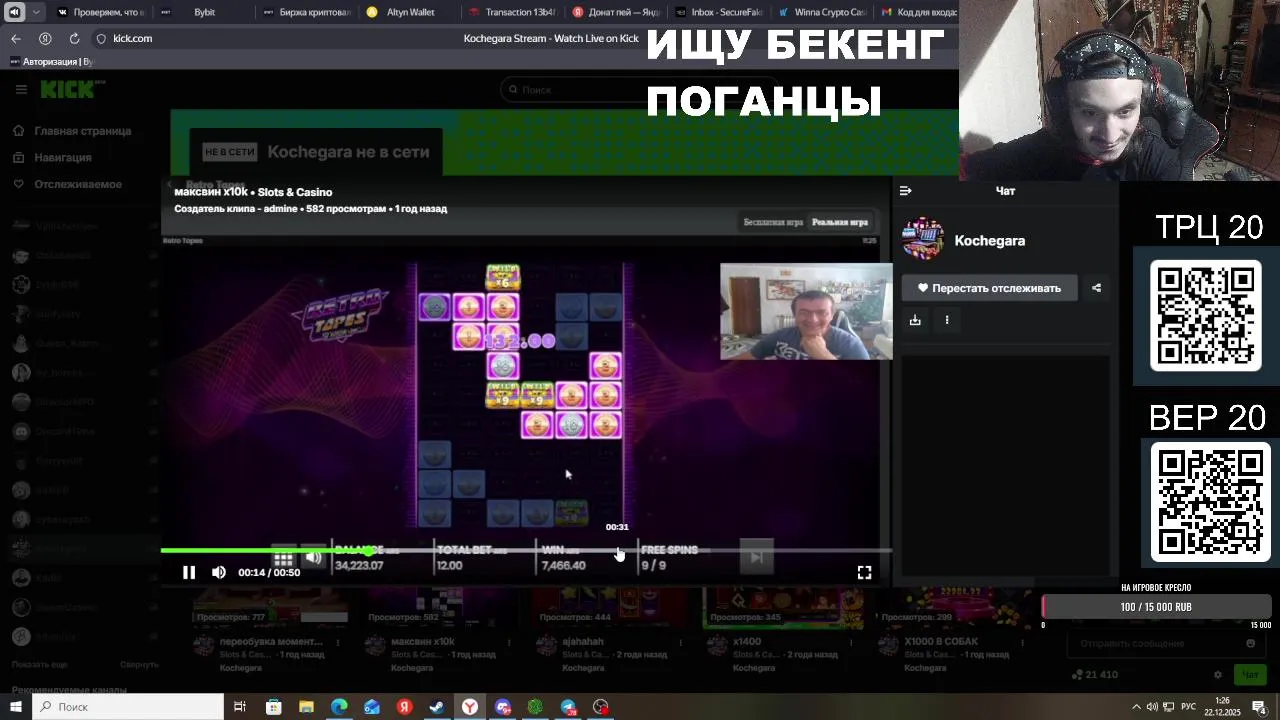Click the Перестать отслеживать button

click(x=989, y=288)
